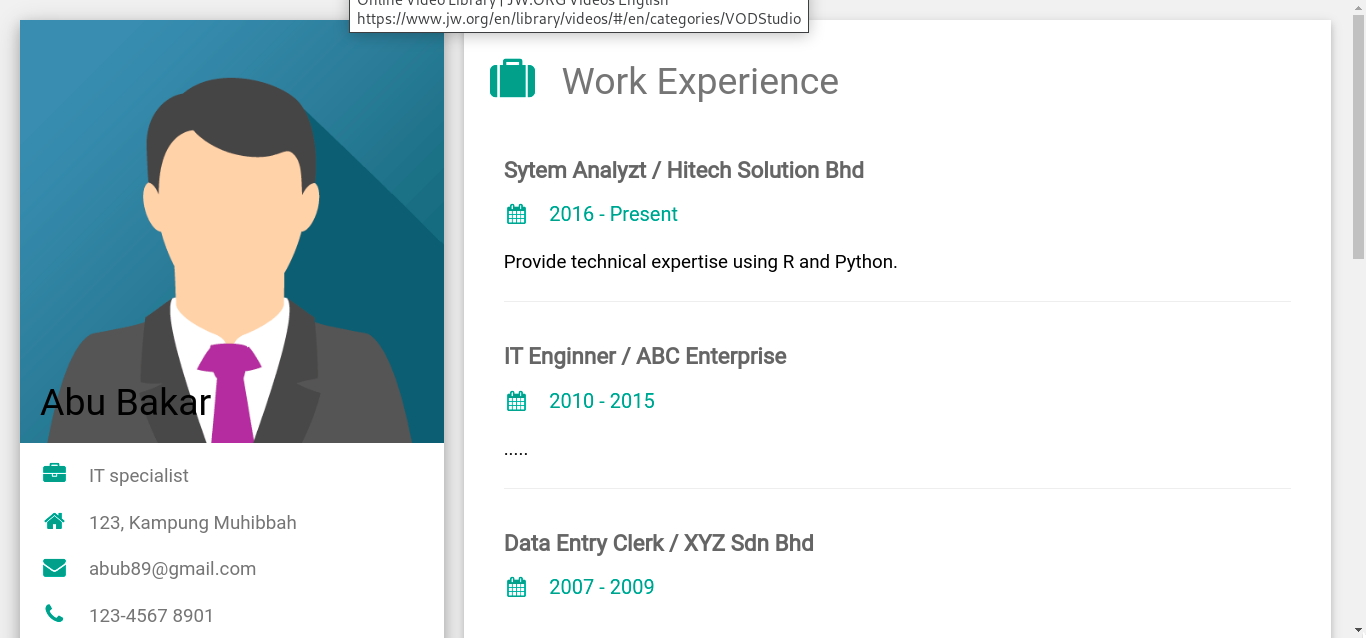This screenshot has width=1366, height=638.
Task: Click calendar icon next to 2007 - 2009
Action: click(x=516, y=587)
